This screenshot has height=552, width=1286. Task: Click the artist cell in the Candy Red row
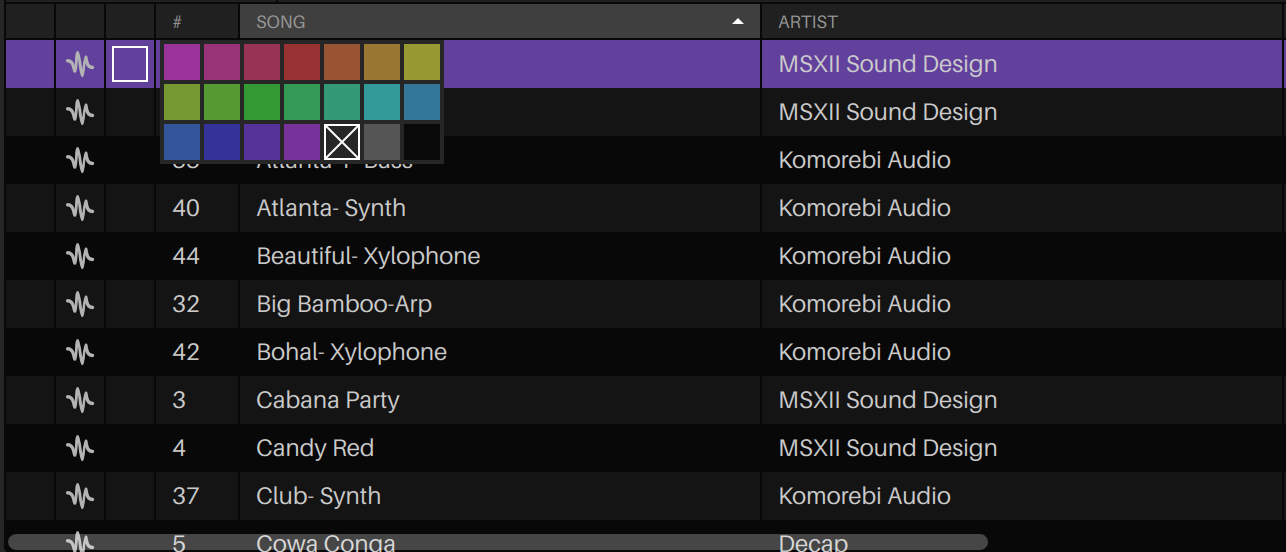(1023, 448)
